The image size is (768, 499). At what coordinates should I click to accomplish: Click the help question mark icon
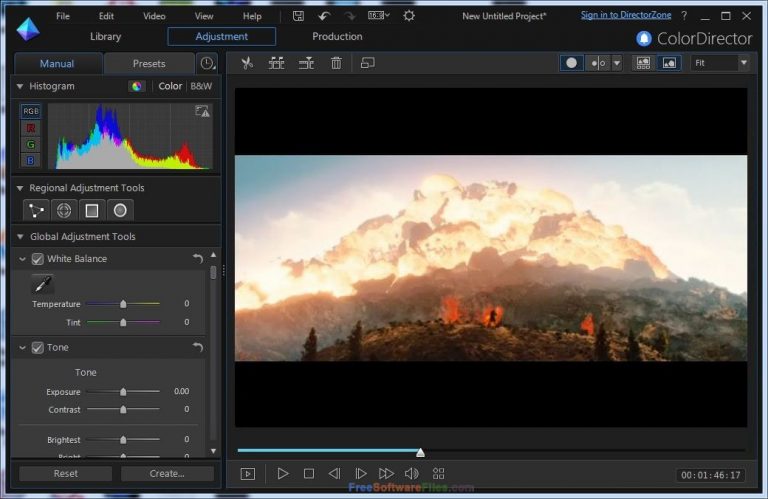684,16
